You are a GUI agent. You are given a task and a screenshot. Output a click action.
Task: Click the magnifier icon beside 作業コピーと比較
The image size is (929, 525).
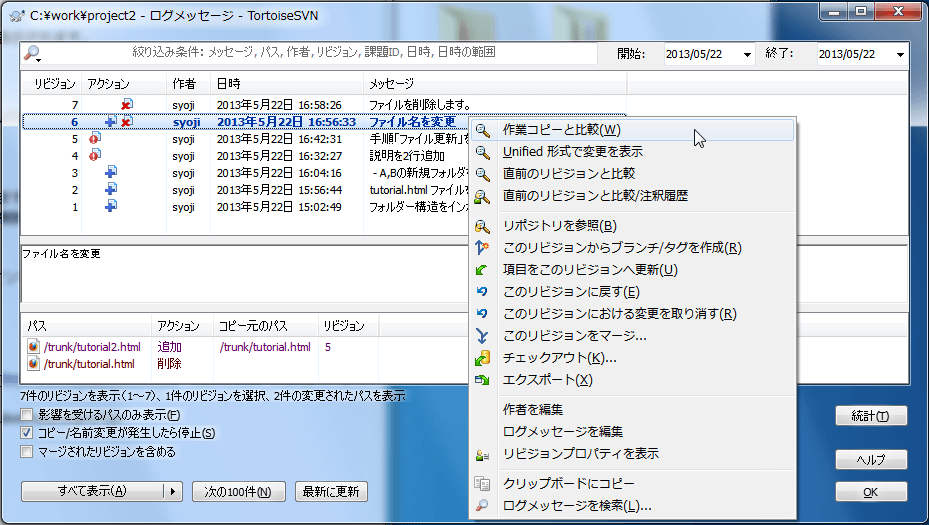point(483,130)
